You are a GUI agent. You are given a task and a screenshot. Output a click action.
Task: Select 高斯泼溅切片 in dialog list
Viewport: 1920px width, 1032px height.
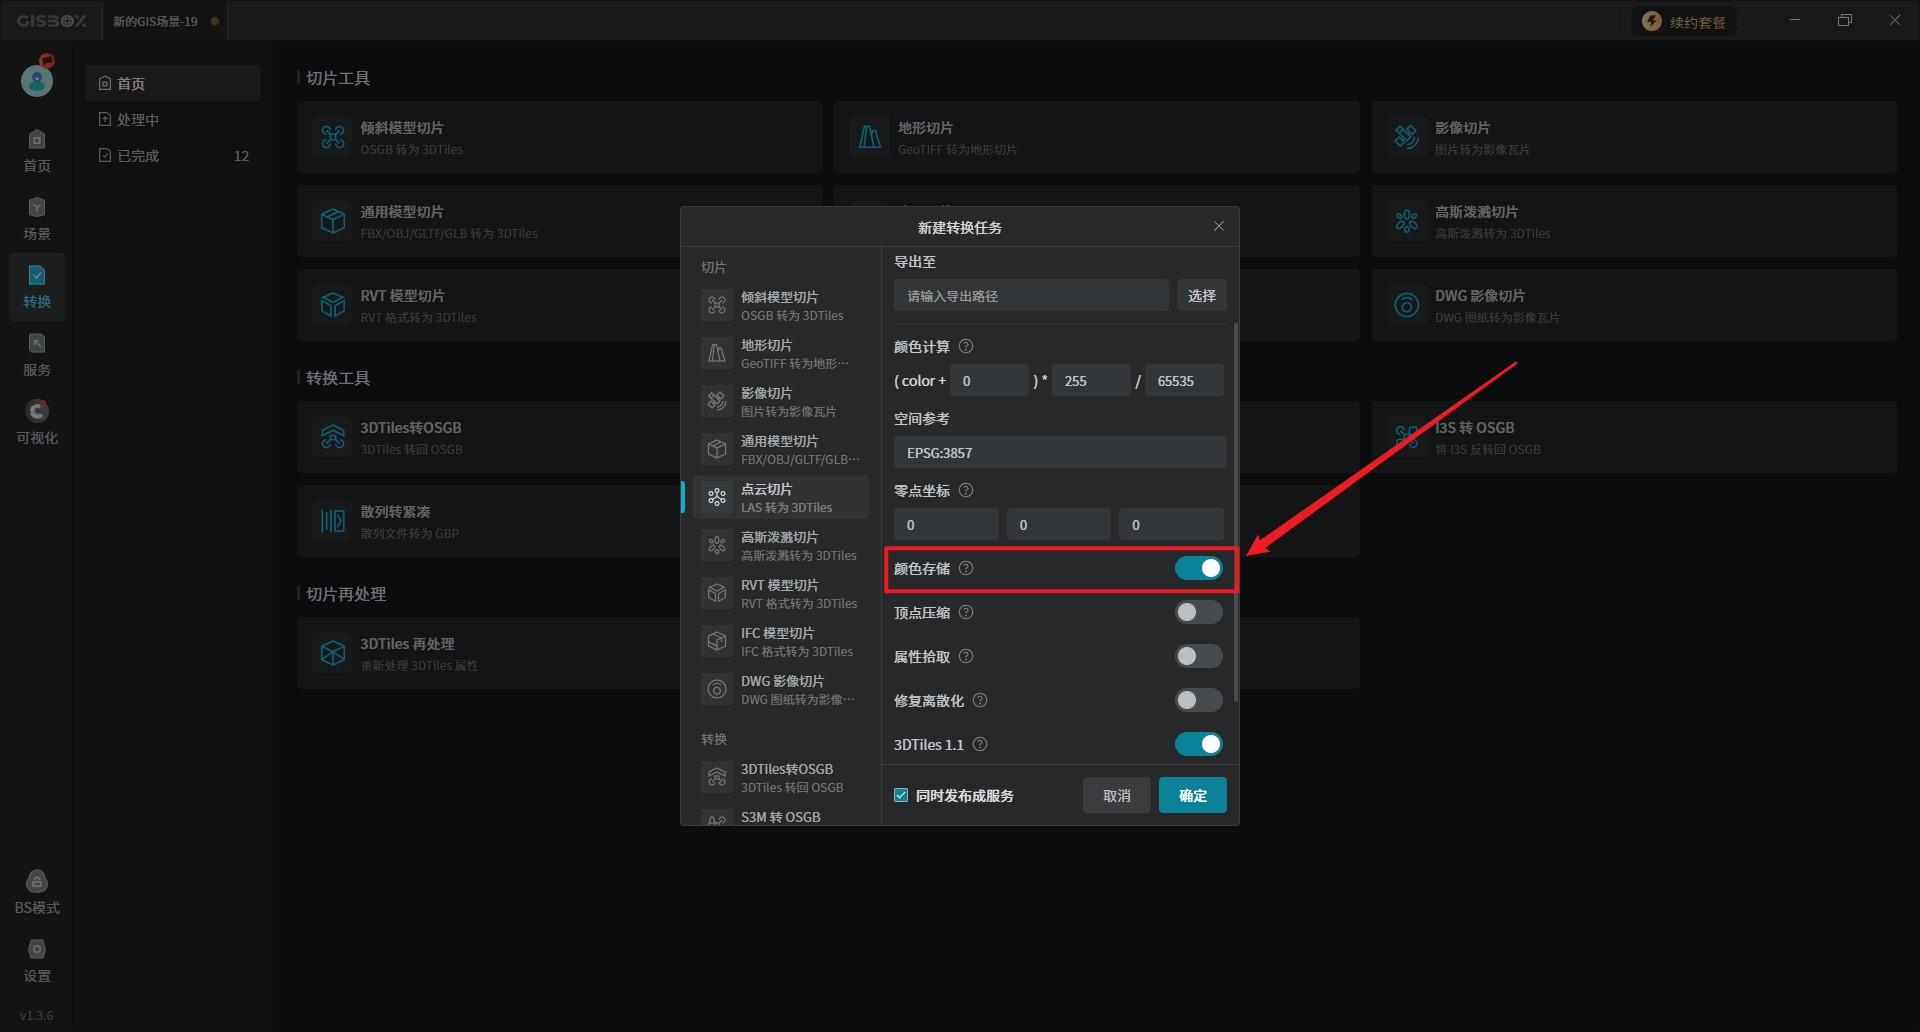[x=781, y=546]
